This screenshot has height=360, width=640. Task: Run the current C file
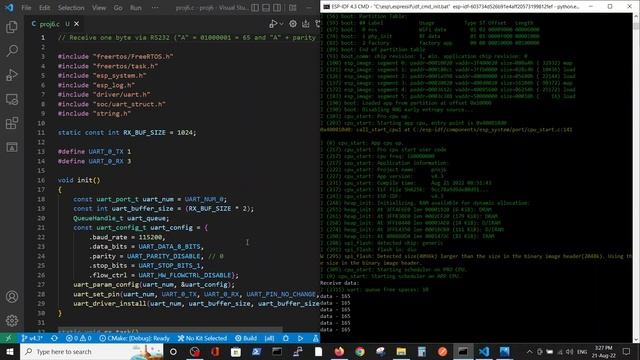pos(273,24)
